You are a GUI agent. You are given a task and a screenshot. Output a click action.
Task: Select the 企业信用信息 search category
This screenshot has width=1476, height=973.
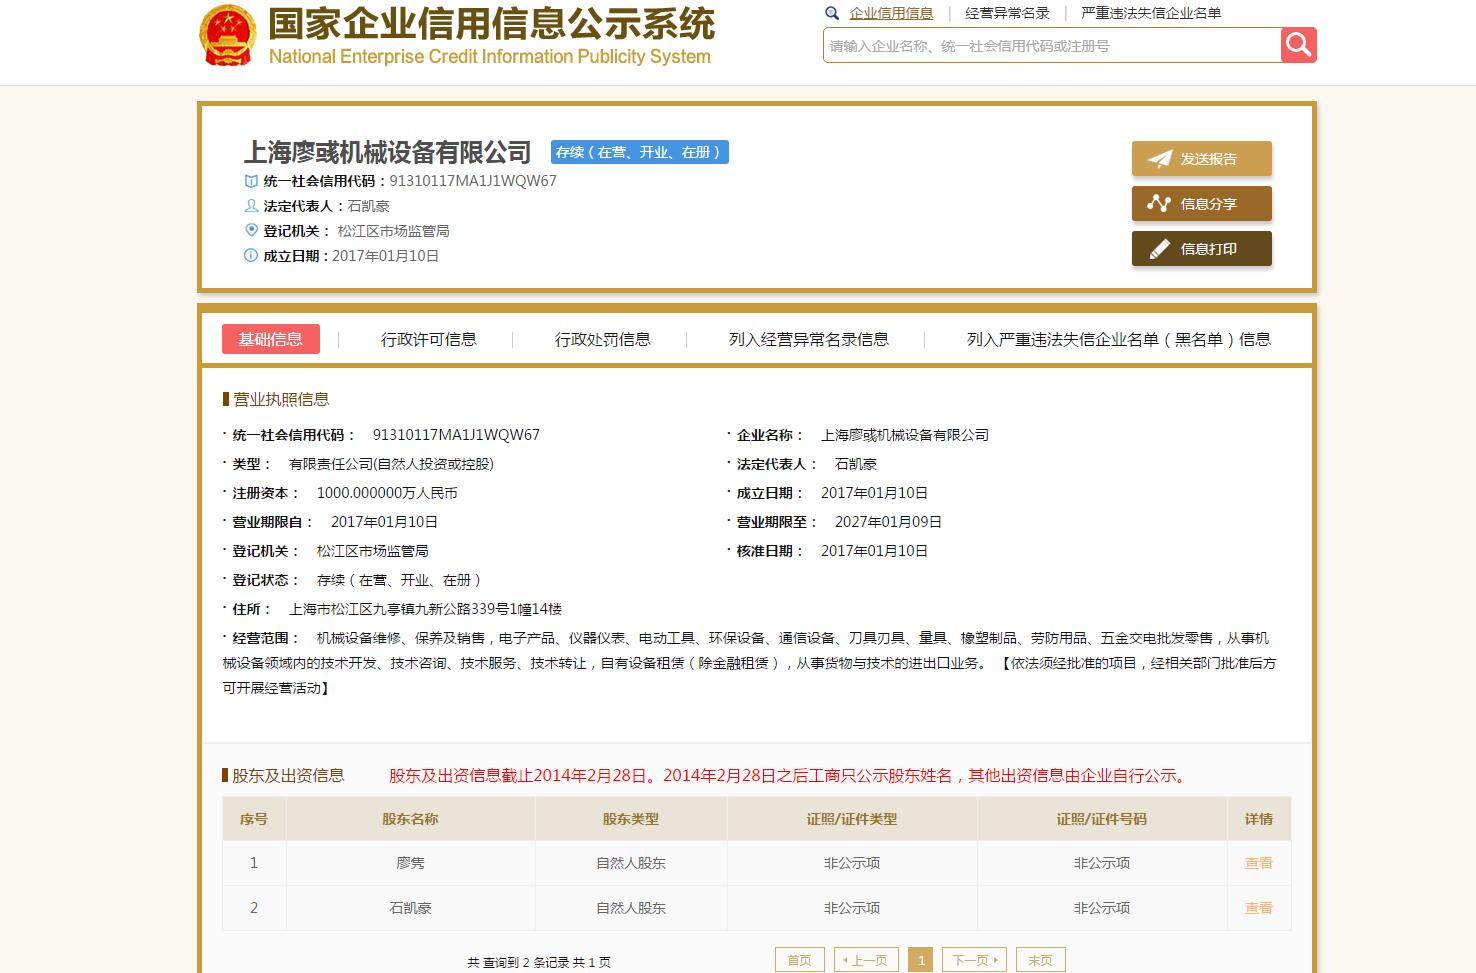pos(891,13)
